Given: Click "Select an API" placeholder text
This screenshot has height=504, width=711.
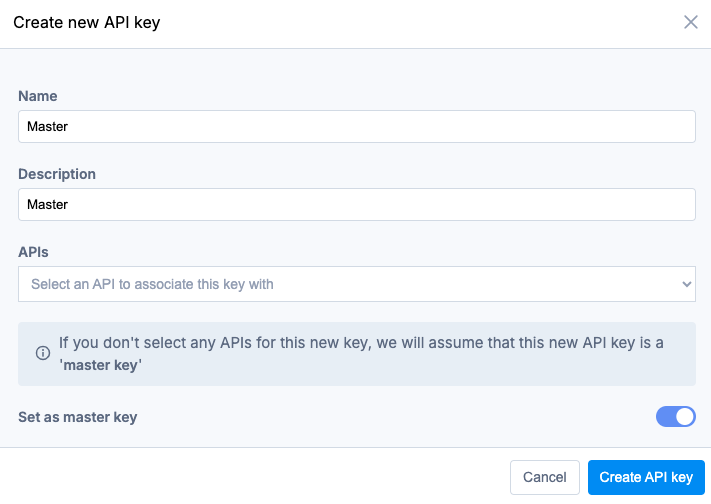Looking at the screenshot, I should 152,284.
